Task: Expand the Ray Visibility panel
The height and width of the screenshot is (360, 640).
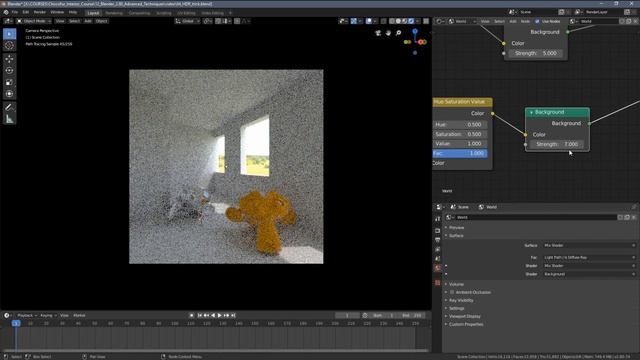Action: [461, 300]
